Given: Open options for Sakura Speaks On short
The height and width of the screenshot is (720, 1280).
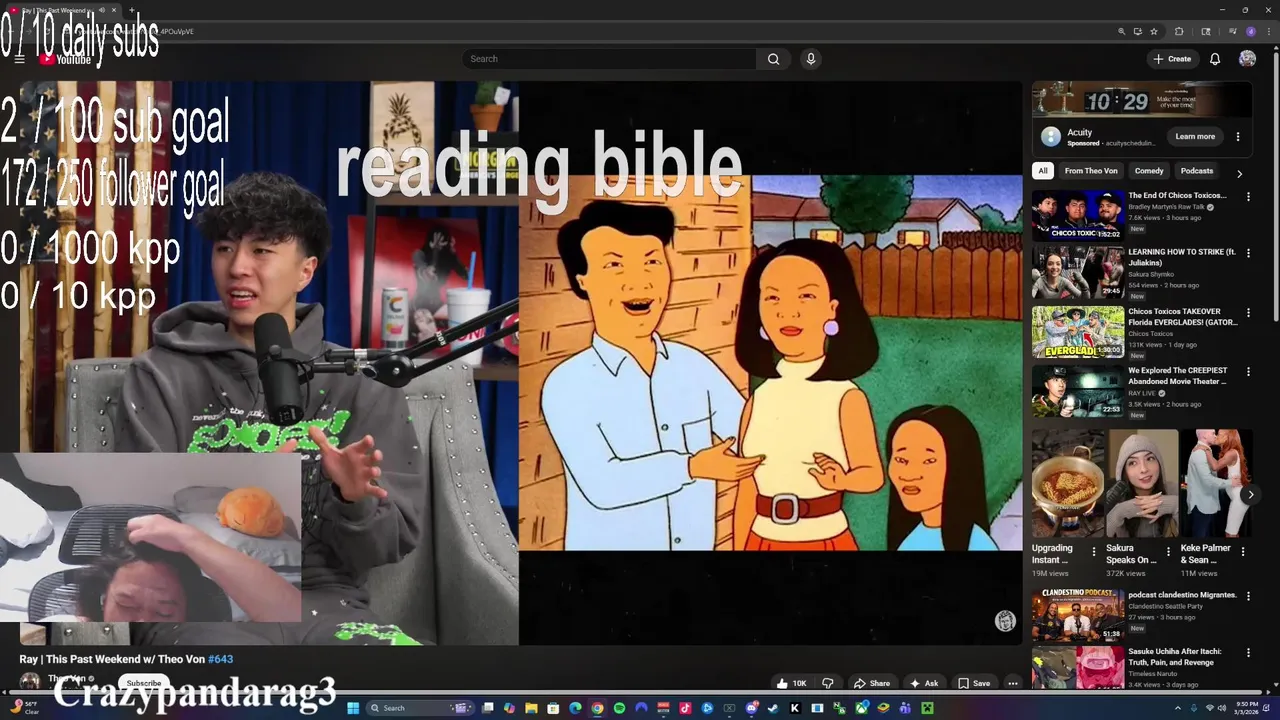Looking at the screenshot, I should point(1168,551).
